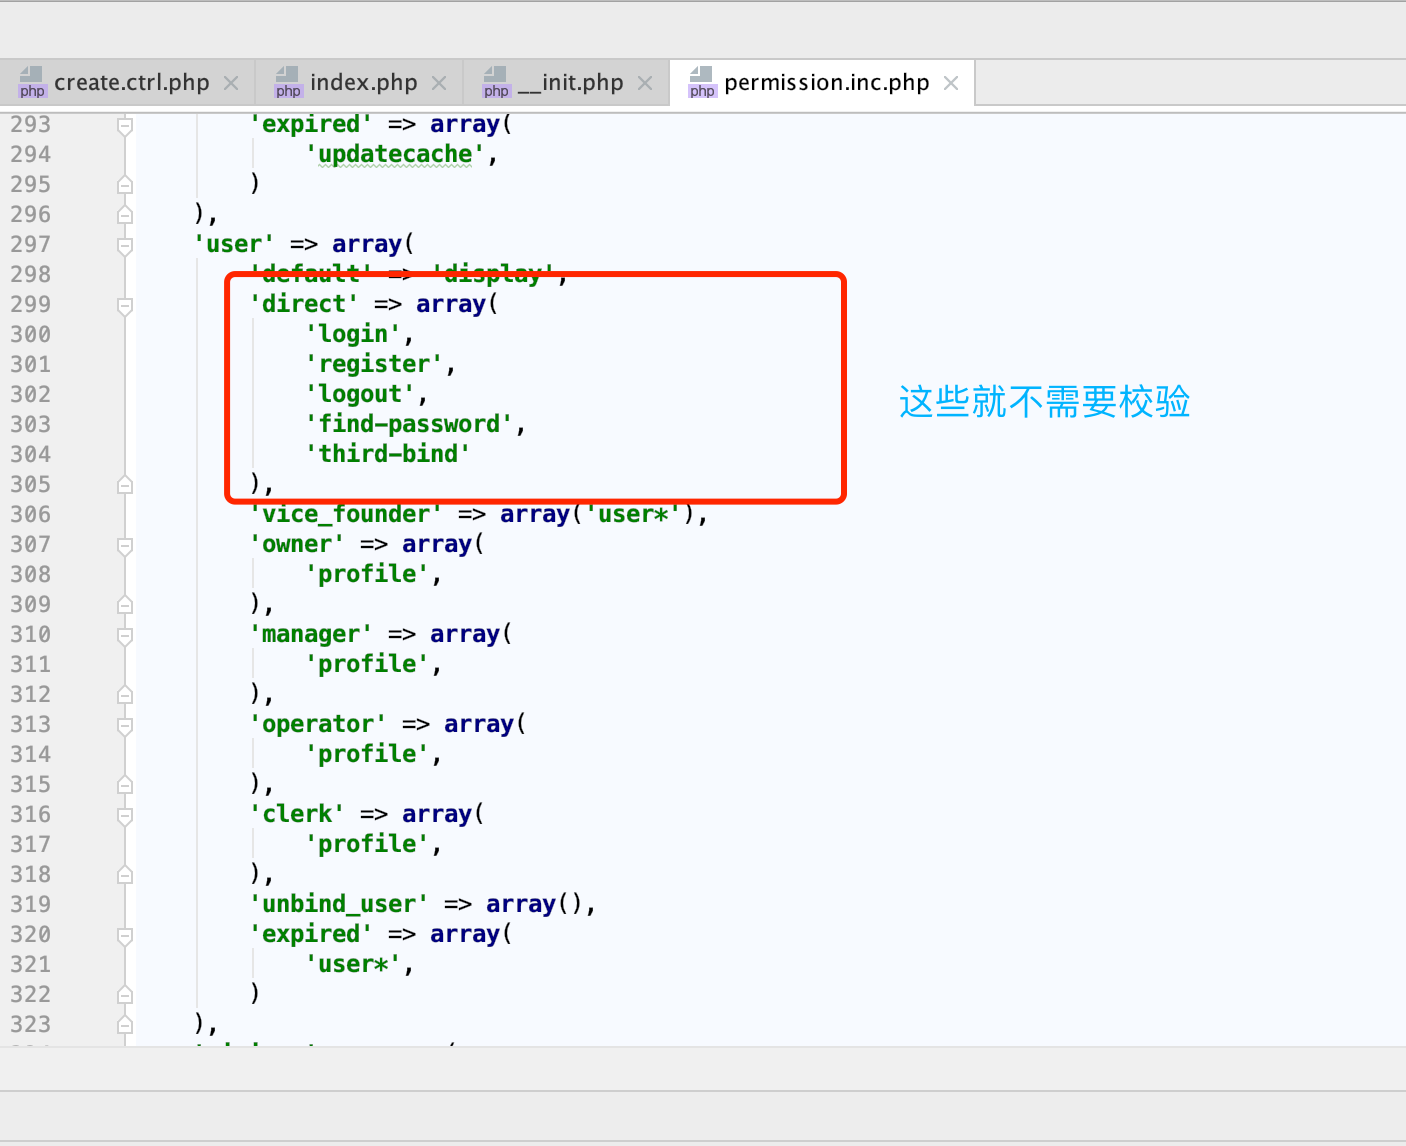Switch to the index.php tab
Screen dimensions: 1406x1146
(363, 83)
